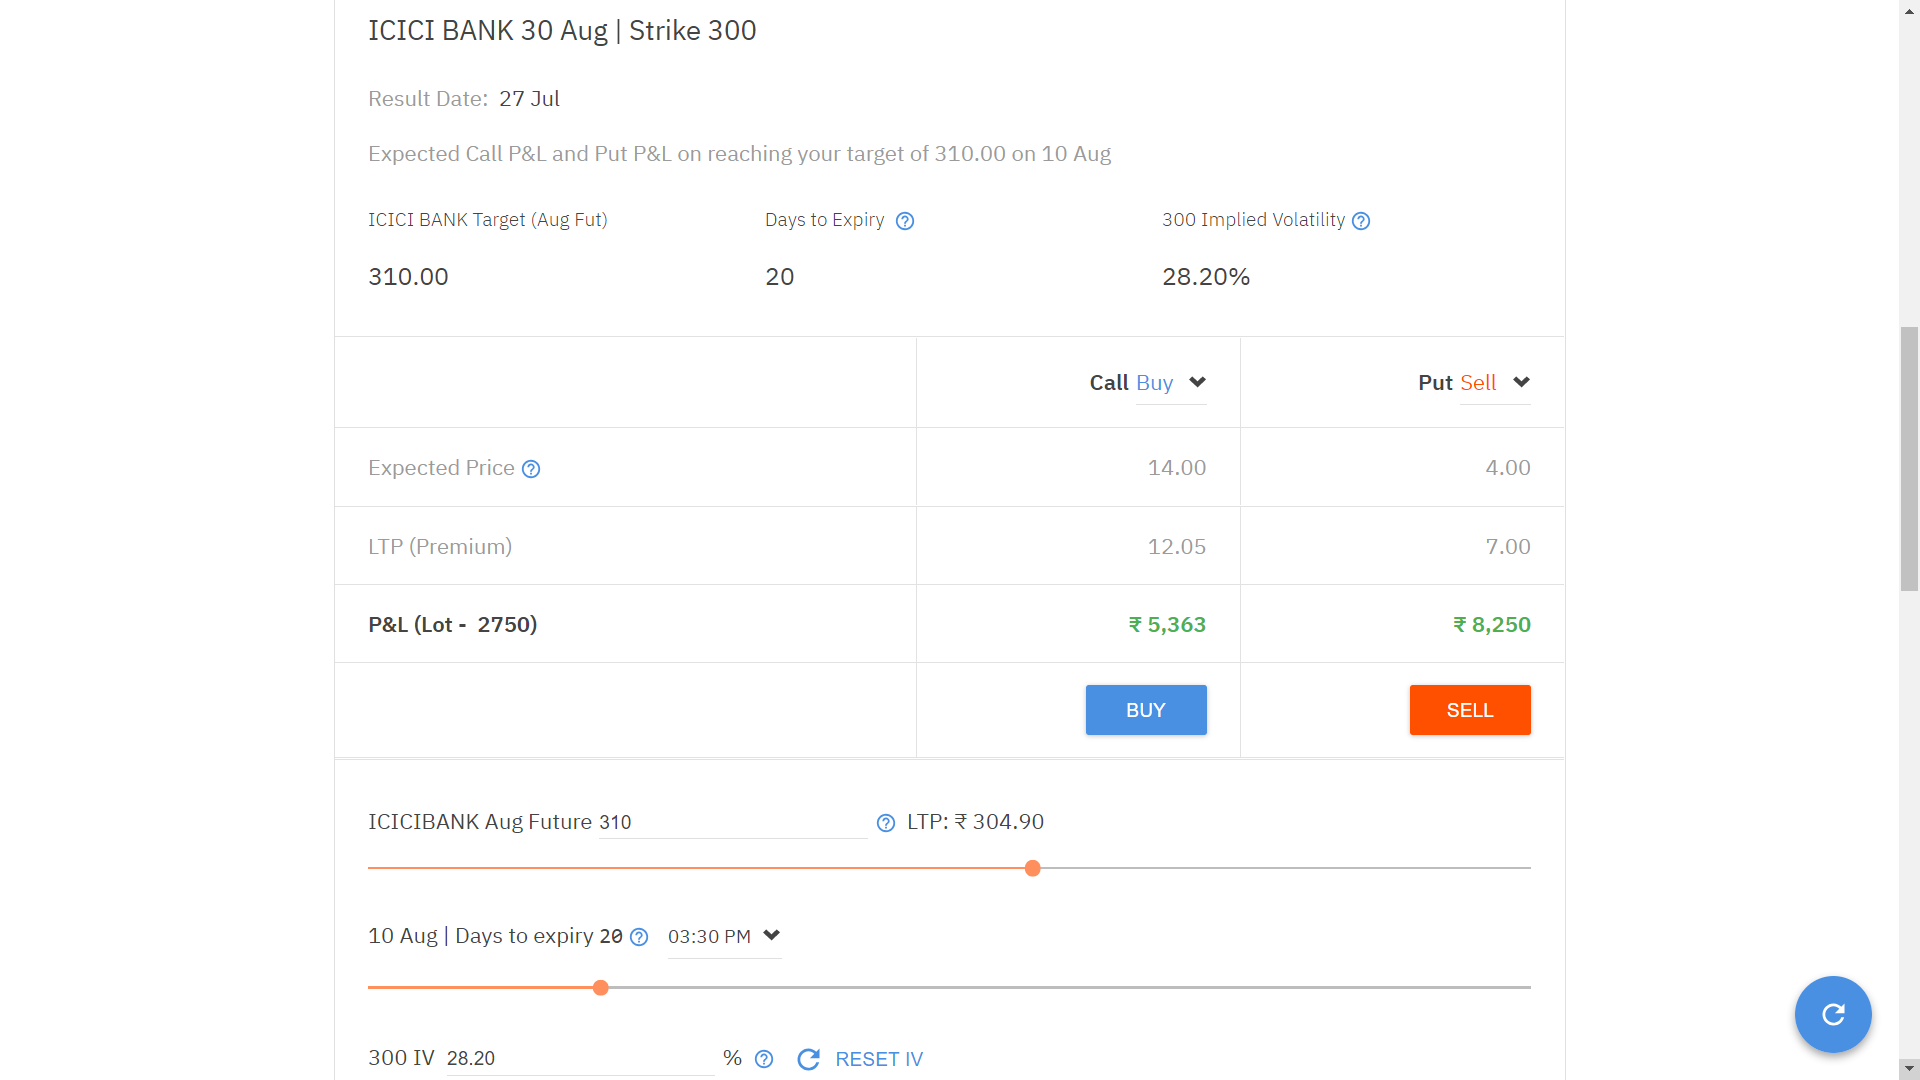Open the Call Buy dropdown

[x=1171, y=383]
